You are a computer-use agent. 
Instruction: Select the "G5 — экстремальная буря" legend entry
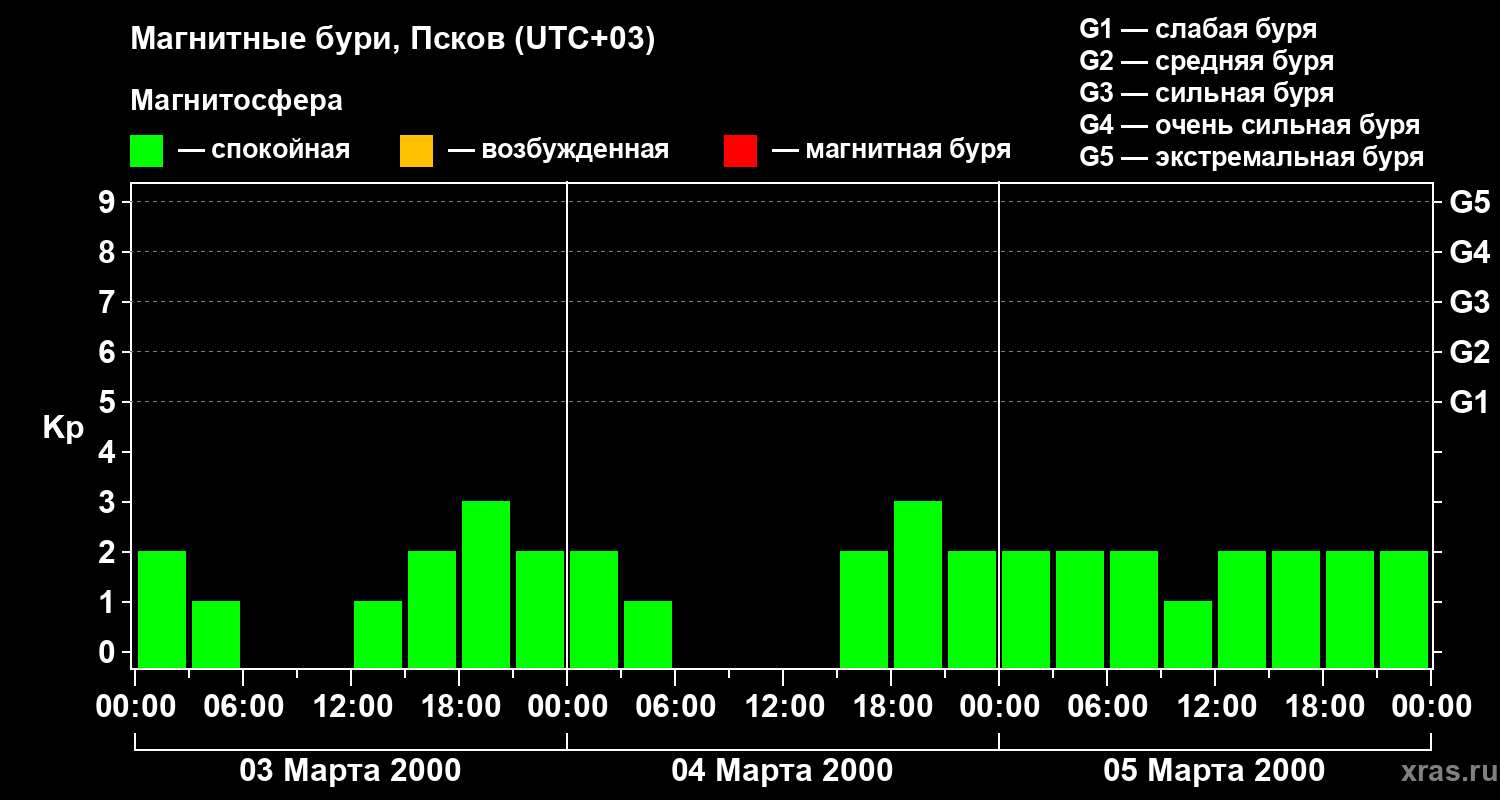tap(1251, 157)
